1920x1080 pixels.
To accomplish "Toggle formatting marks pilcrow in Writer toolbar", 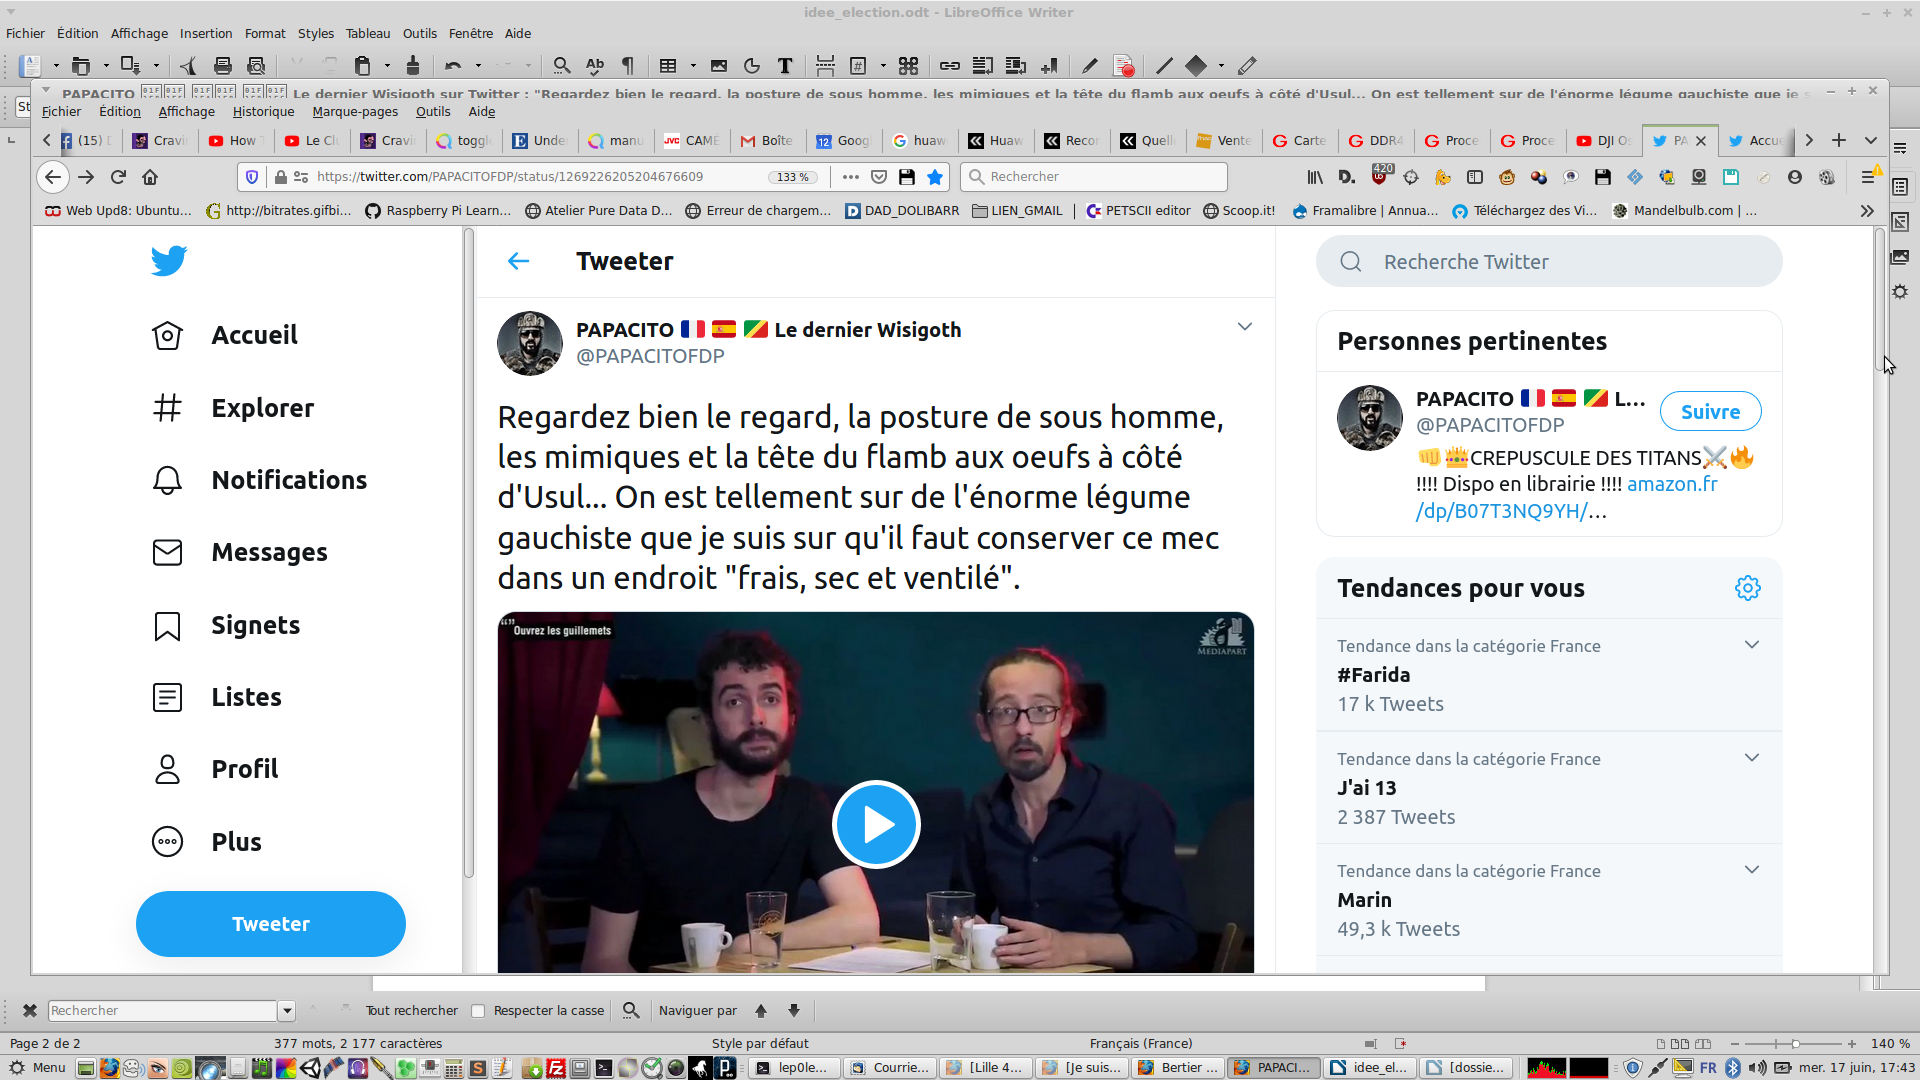I will pyautogui.click(x=628, y=66).
